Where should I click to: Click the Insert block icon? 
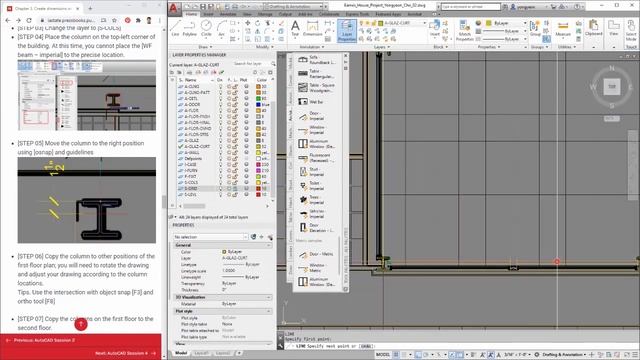point(434,28)
